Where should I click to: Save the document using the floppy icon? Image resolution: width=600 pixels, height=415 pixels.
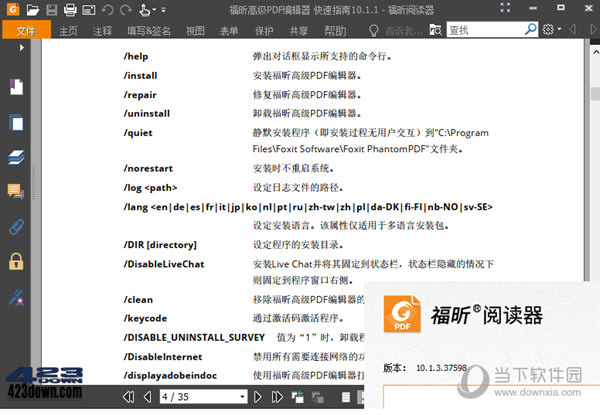point(52,10)
